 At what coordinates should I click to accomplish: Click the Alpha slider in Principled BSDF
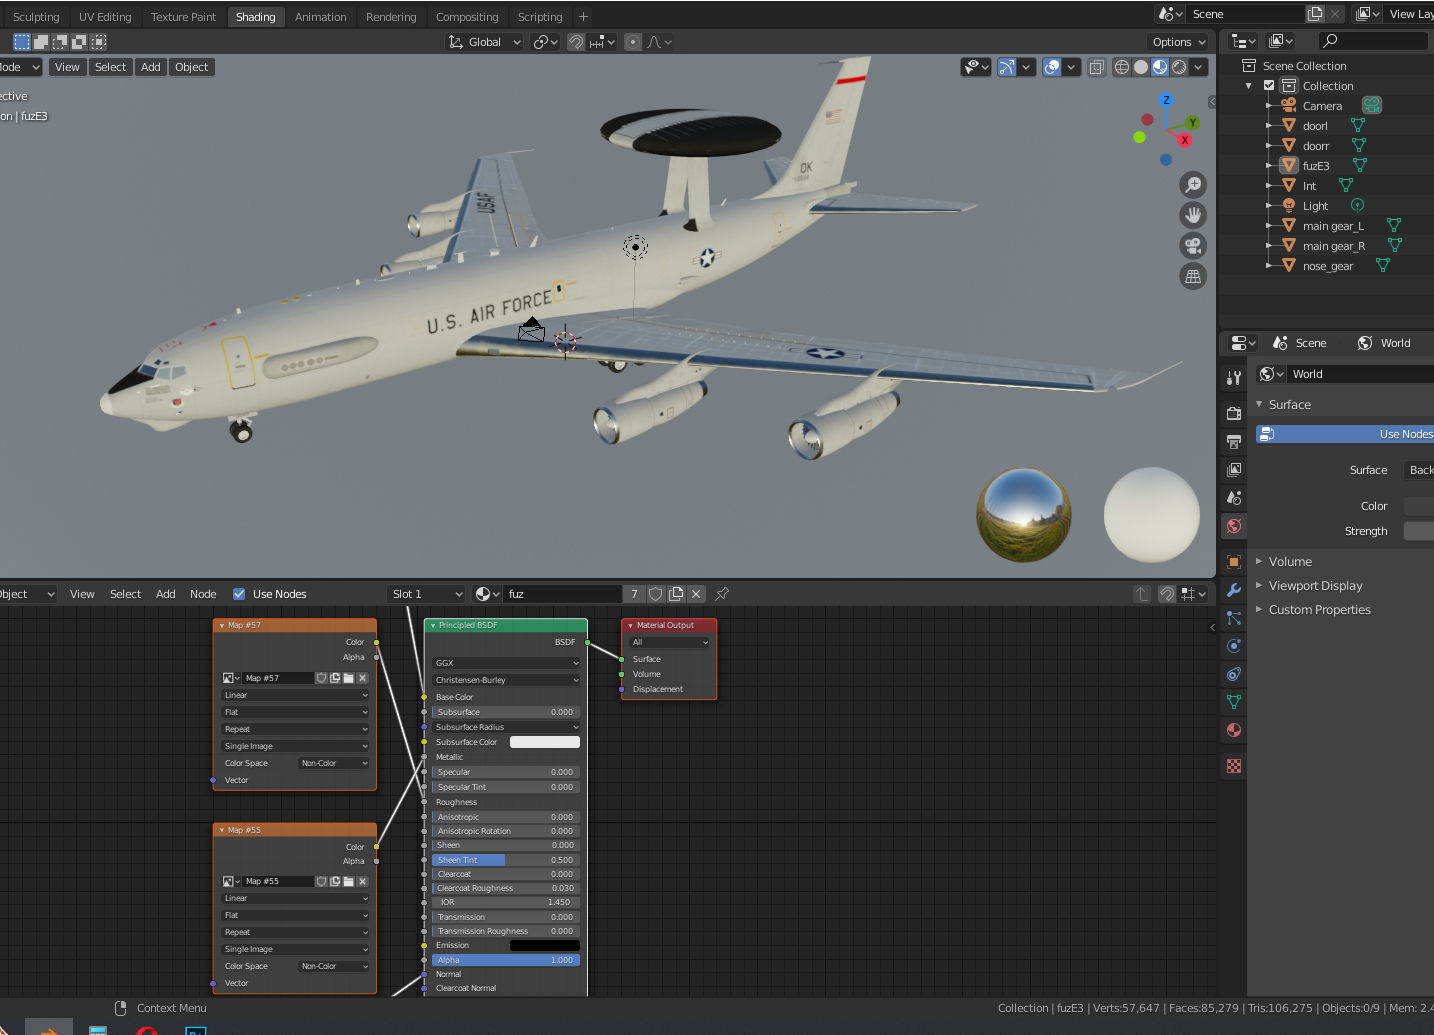pos(506,960)
